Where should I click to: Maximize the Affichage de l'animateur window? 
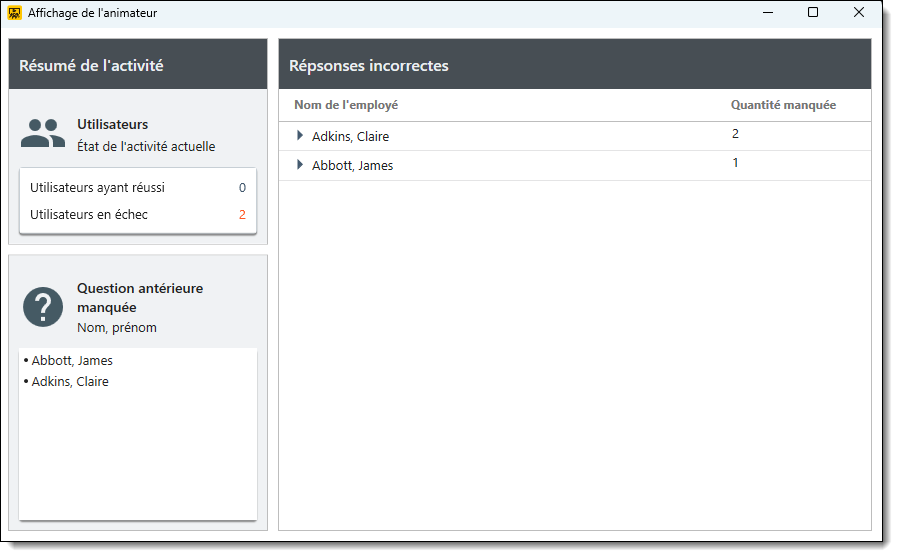[813, 13]
